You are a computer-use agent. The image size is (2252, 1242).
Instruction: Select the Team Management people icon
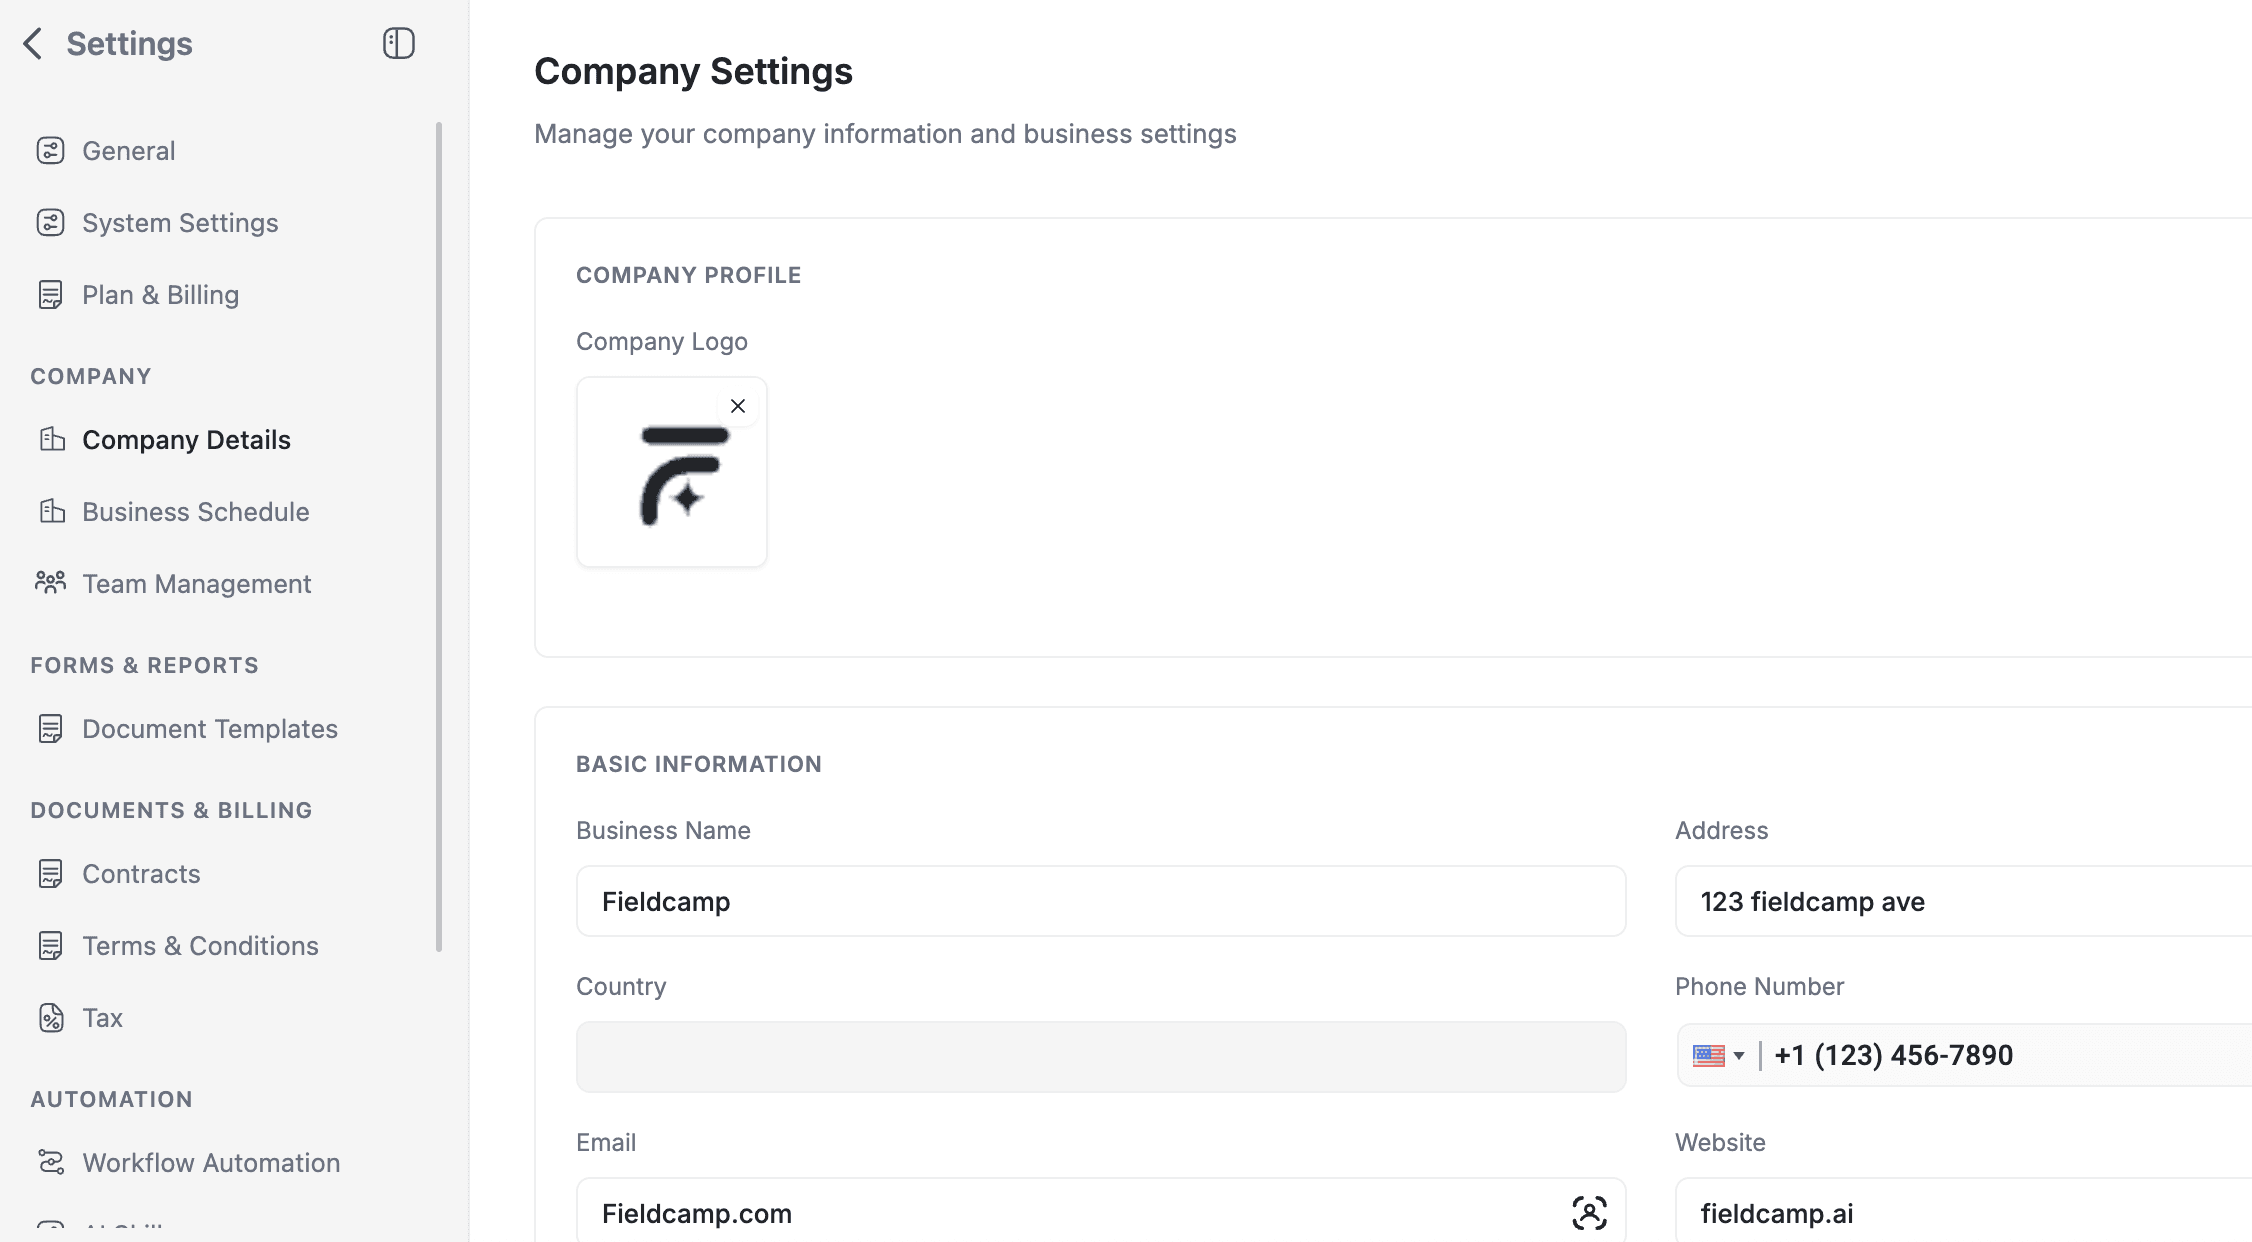pyautogui.click(x=51, y=583)
